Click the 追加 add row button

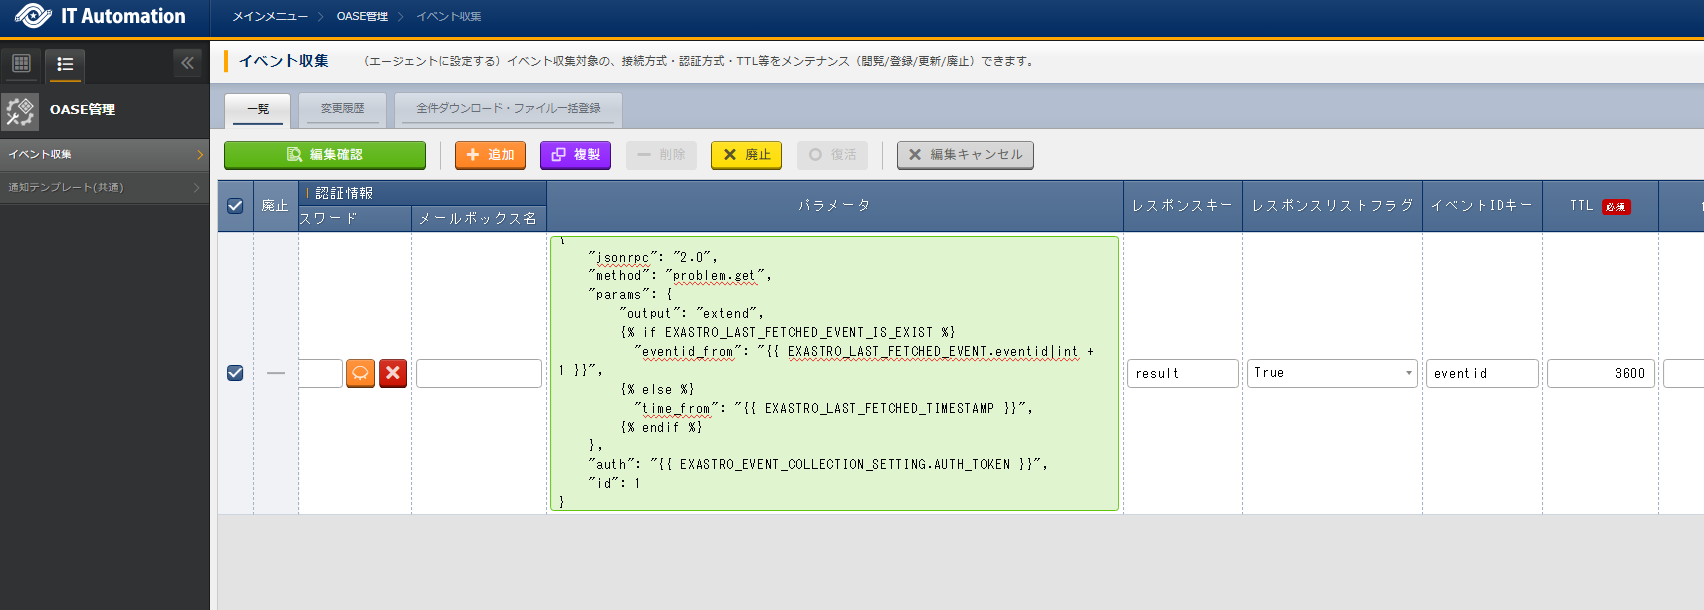(490, 155)
